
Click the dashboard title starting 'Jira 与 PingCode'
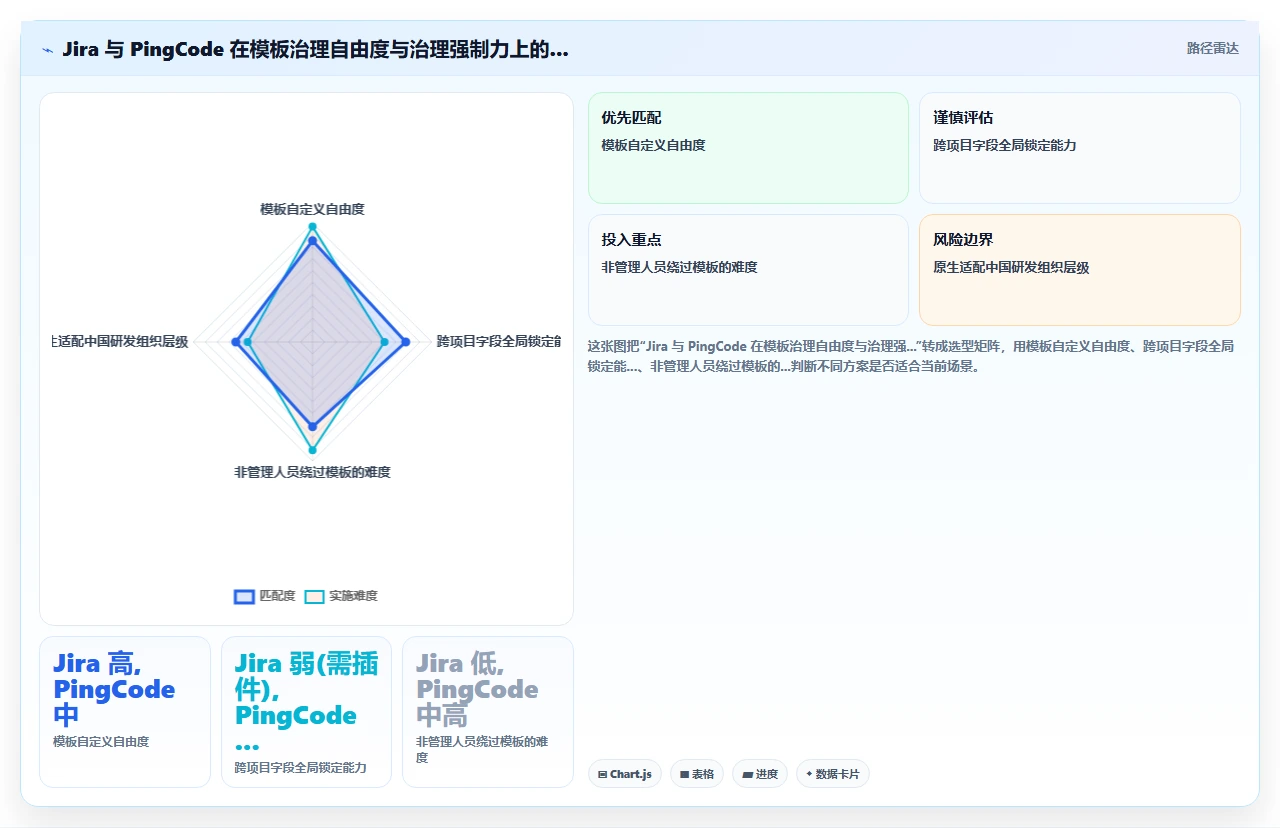click(x=315, y=49)
